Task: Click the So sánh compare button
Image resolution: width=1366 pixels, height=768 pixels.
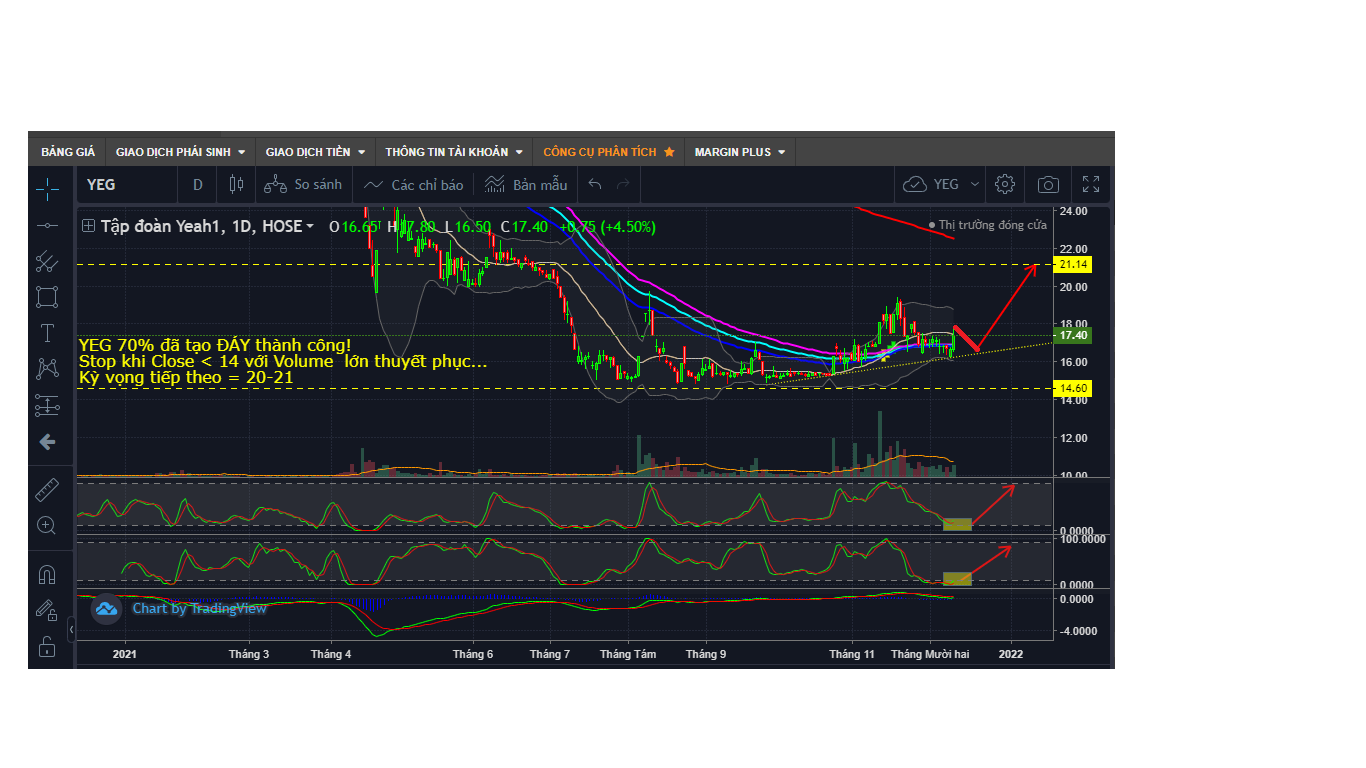Action: point(304,184)
